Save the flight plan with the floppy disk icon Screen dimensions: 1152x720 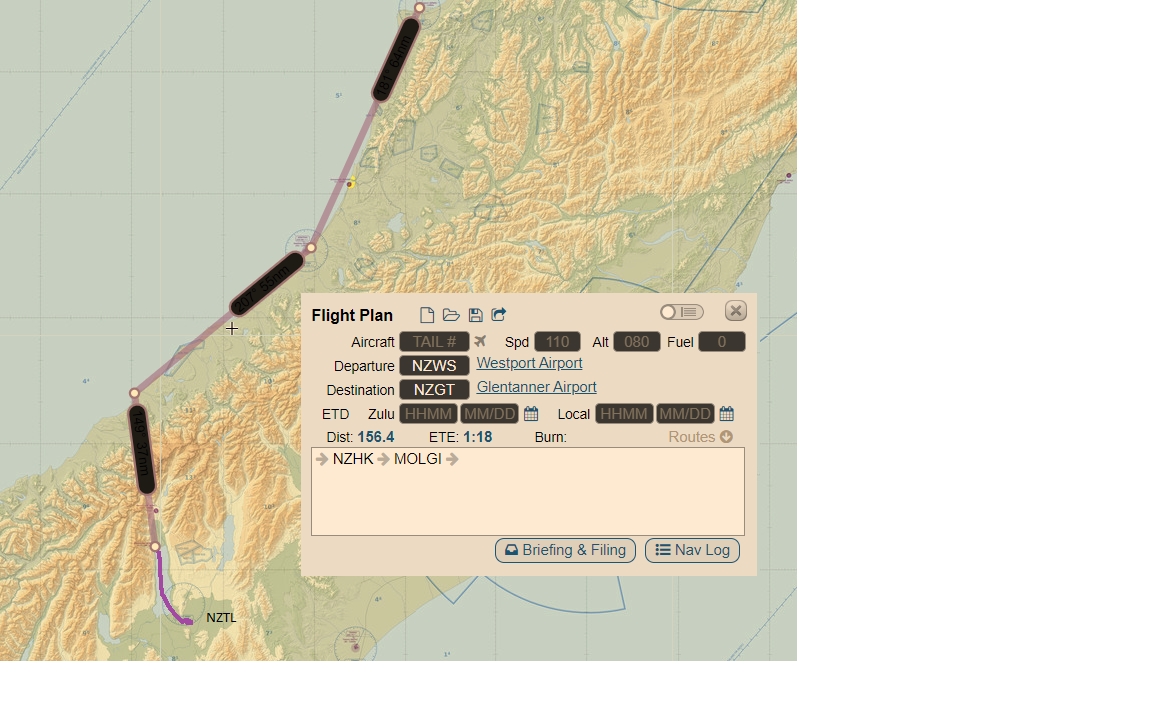tap(475, 315)
